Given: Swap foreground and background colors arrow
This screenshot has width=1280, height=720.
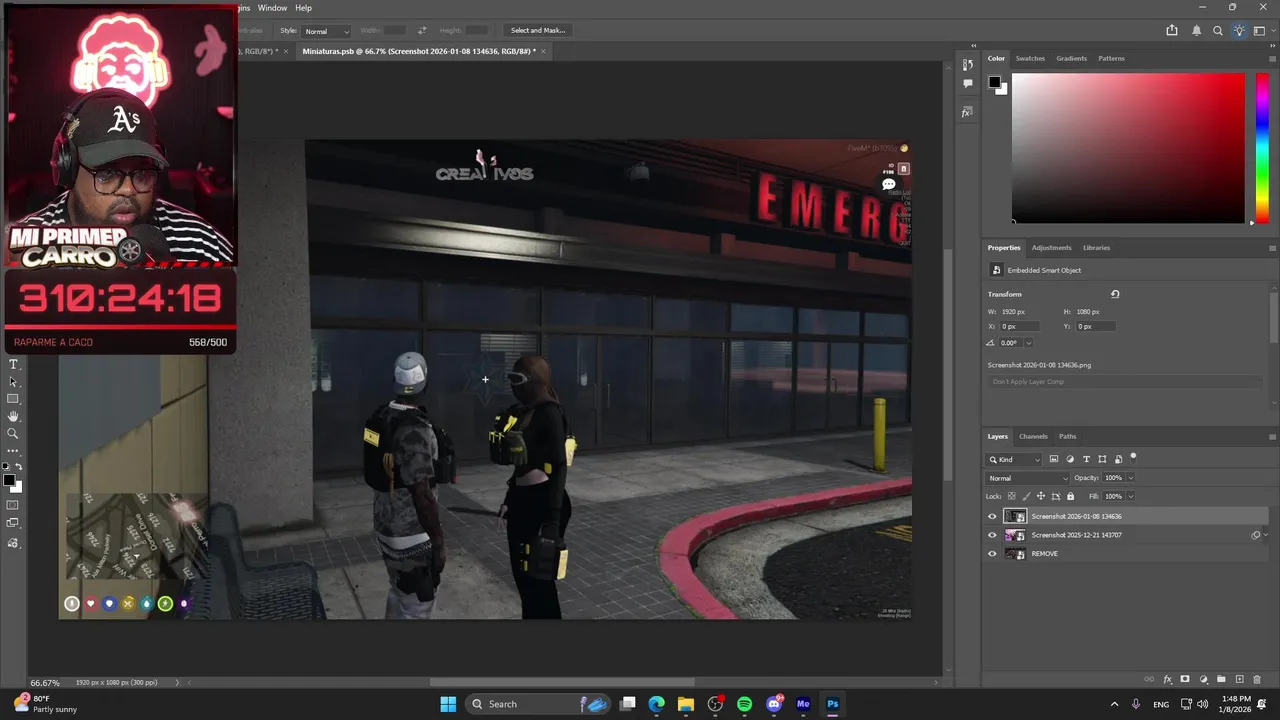Looking at the screenshot, I should pyautogui.click(x=19, y=467).
